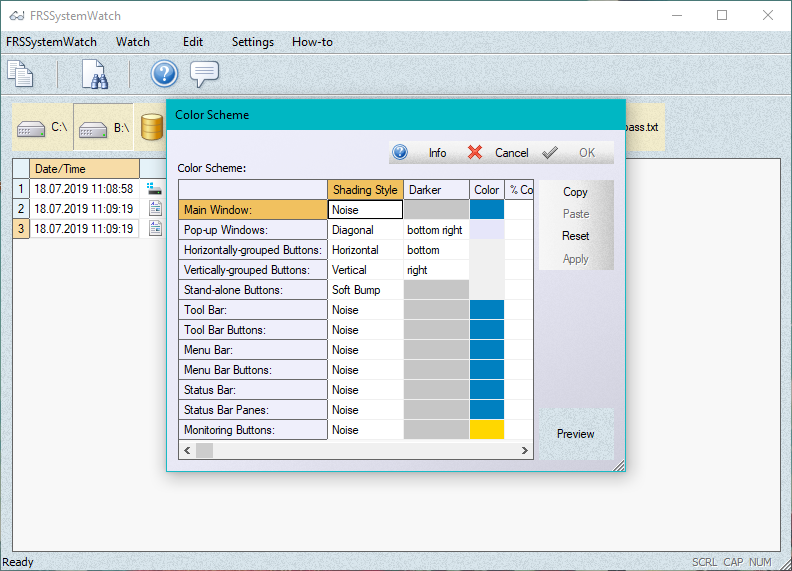This screenshot has width=792, height=571.
Task: Click the Status Bar blue color swatch
Action: [x=487, y=390]
